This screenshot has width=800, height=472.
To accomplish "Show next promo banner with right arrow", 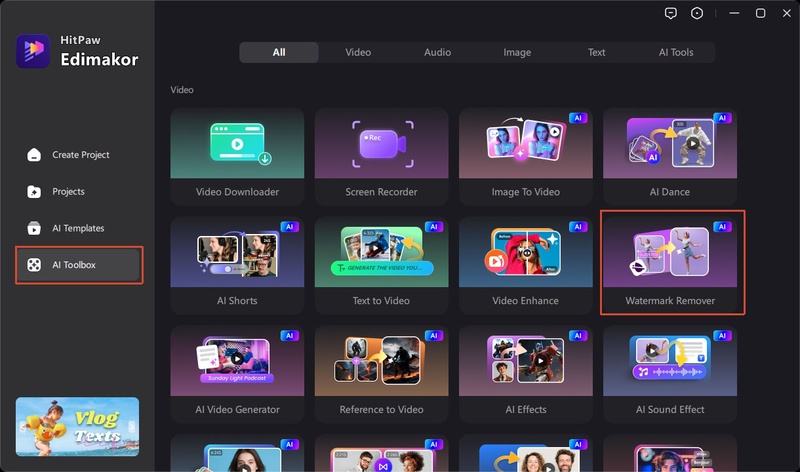I will [x=132, y=427].
